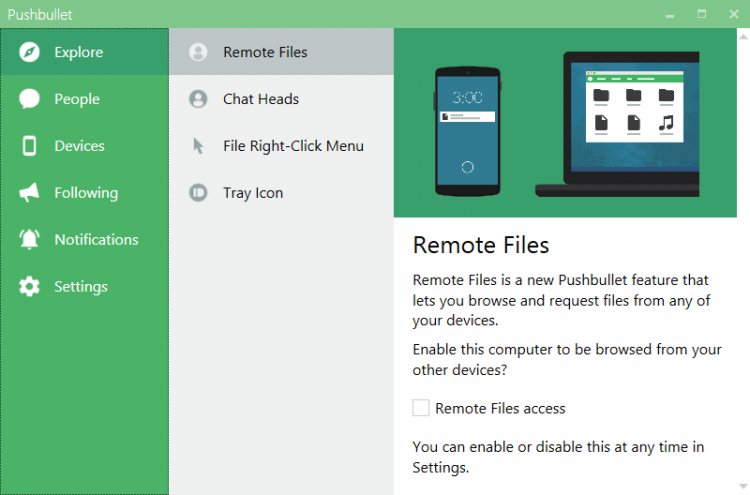Open the Explore section

click(85, 52)
